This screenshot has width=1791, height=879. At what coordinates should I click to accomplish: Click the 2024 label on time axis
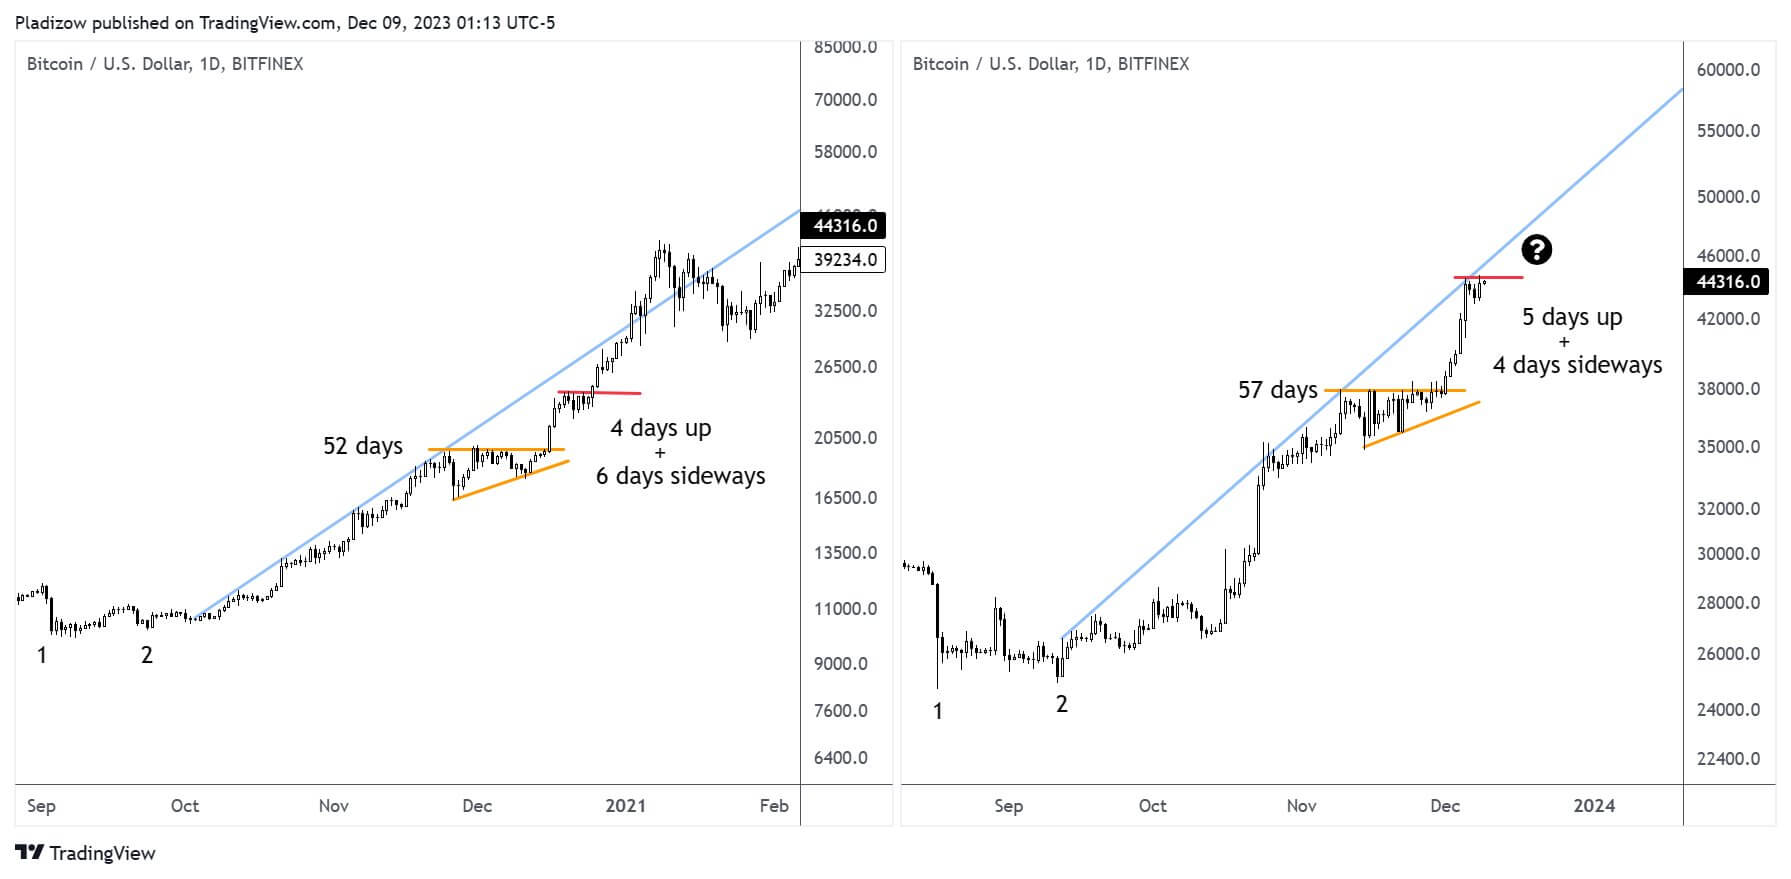pyautogui.click(x=1594, y=806)
